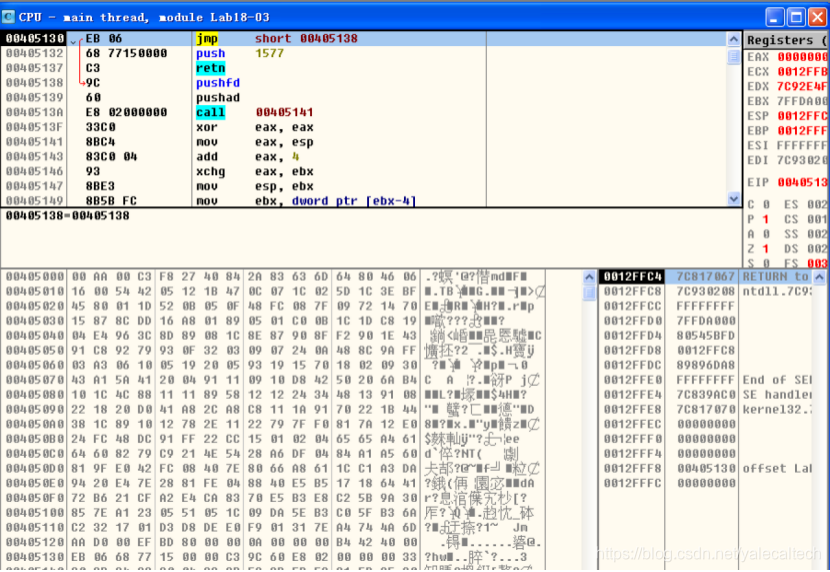The image size is (830, 572).
Task: Click the Registers header bar
Action: tap(787, 40)
